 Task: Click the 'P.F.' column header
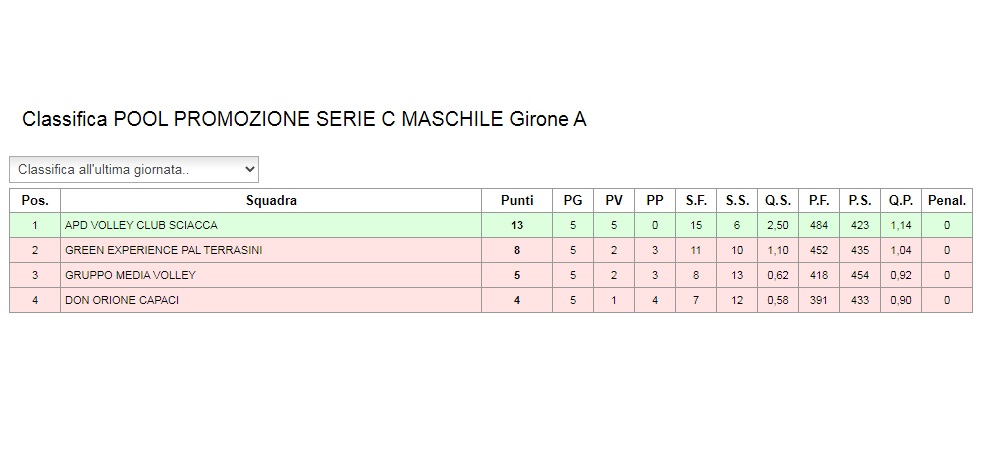819,201
